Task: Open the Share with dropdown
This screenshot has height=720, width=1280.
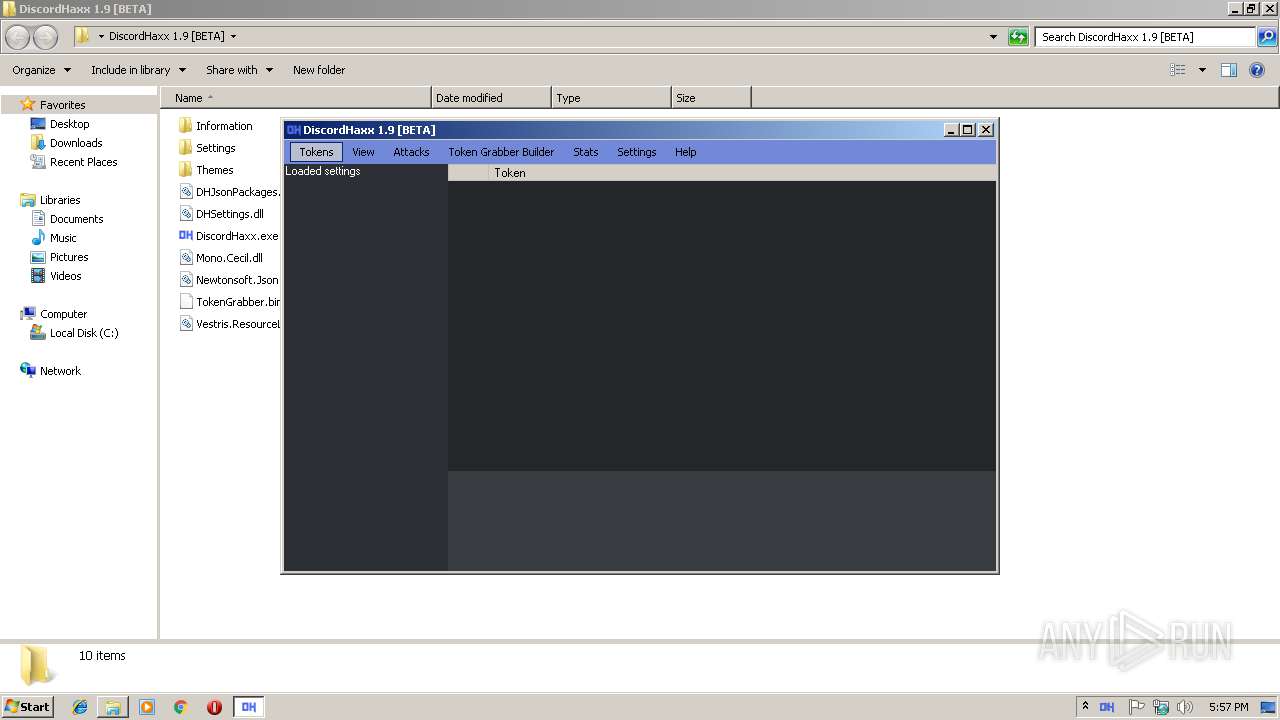Action: 239,70
